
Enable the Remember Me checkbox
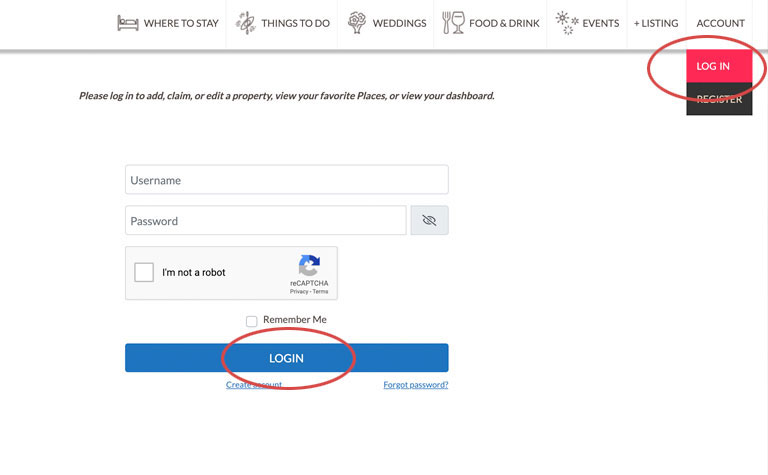[x=252, y=321]
